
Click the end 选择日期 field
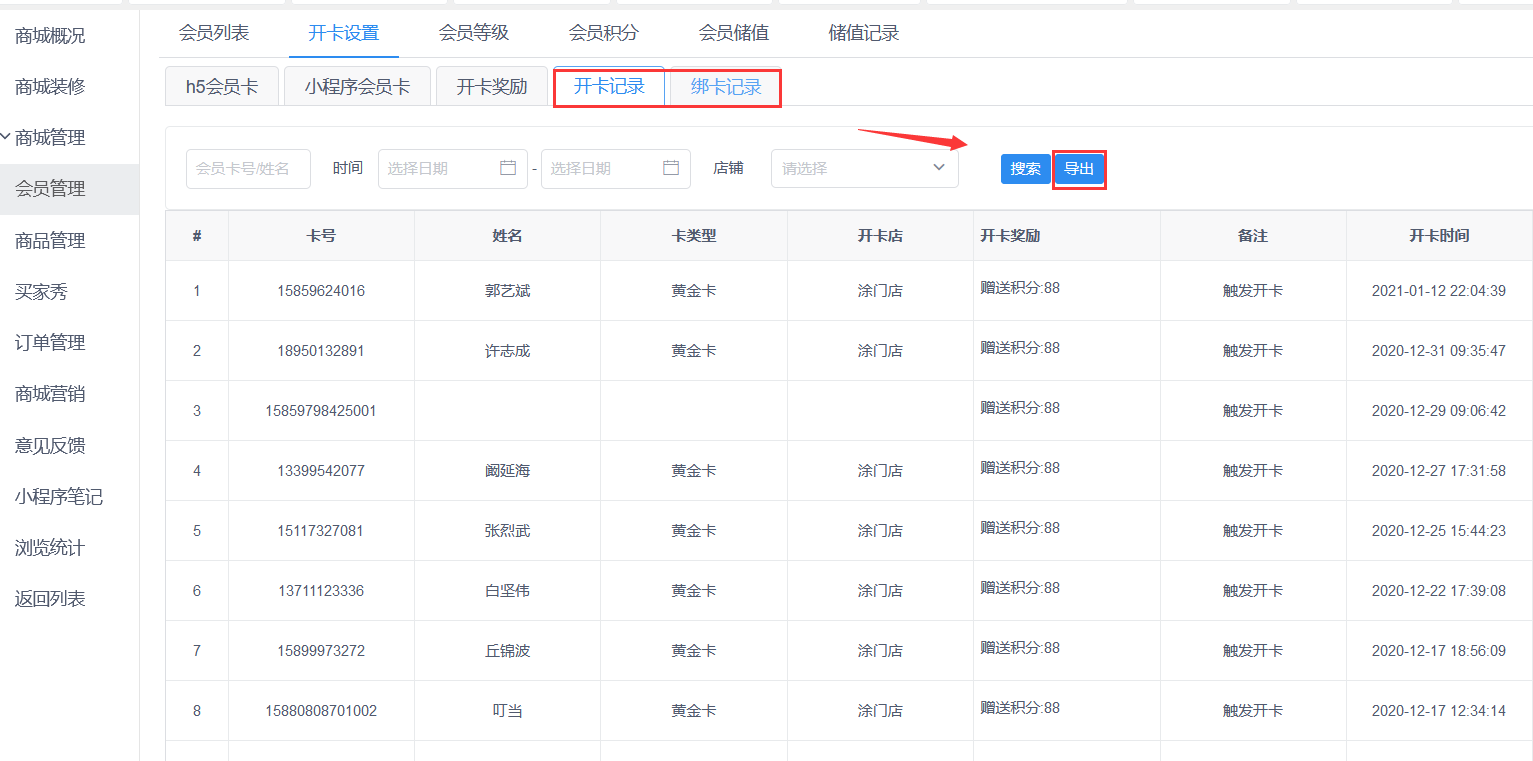(615, 168)
